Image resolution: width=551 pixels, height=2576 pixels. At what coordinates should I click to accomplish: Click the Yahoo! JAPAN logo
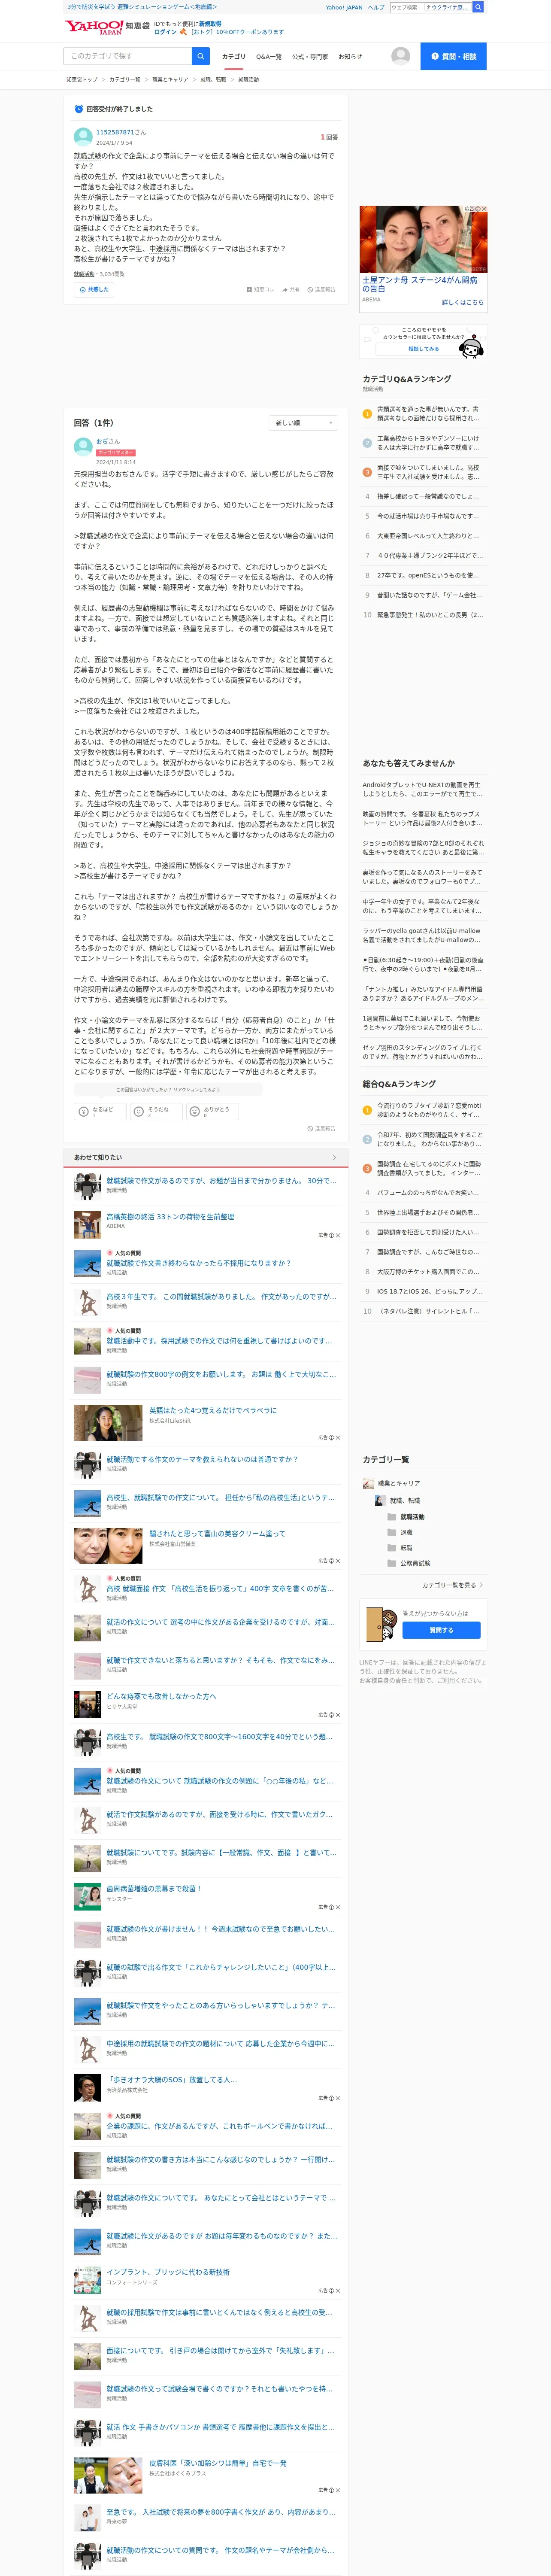(x=94, y=27)
